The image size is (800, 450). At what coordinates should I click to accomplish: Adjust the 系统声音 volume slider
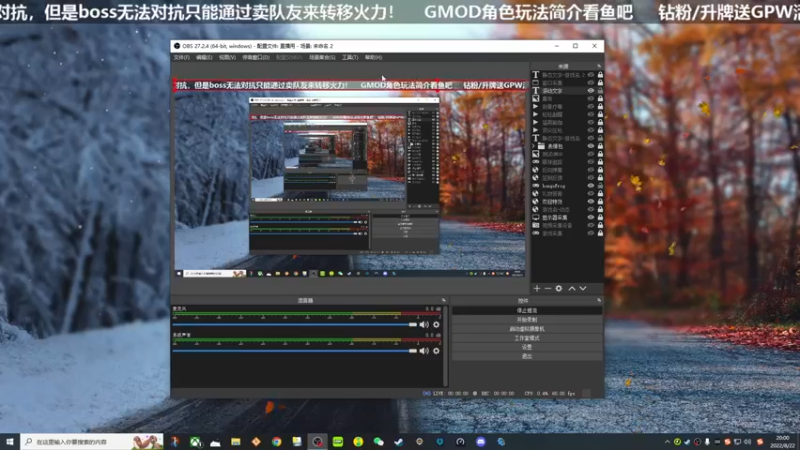pyautogui.click(x=295, y=351)
